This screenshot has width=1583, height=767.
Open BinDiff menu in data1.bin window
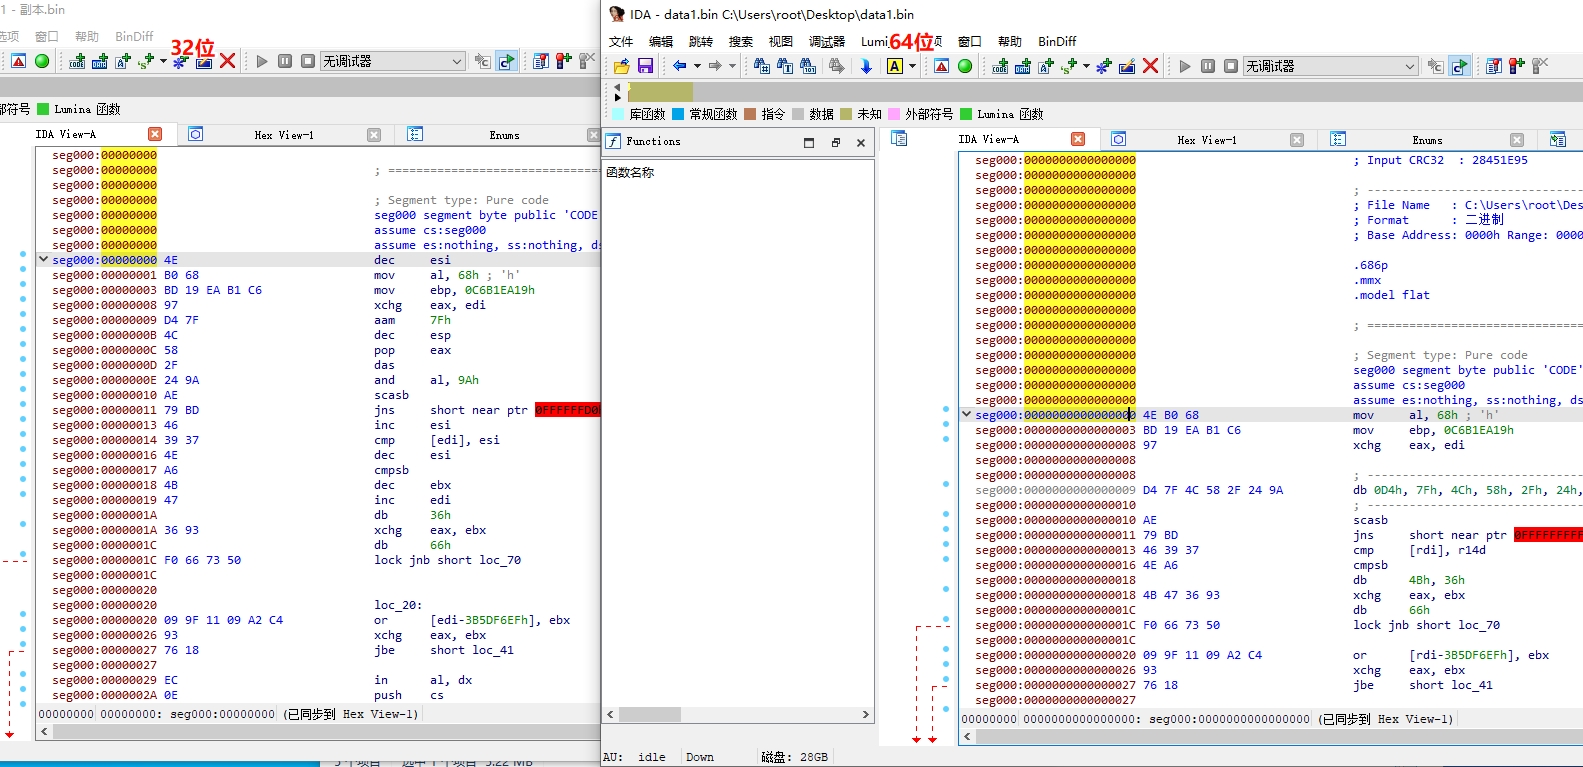(x=1057, y=42)
